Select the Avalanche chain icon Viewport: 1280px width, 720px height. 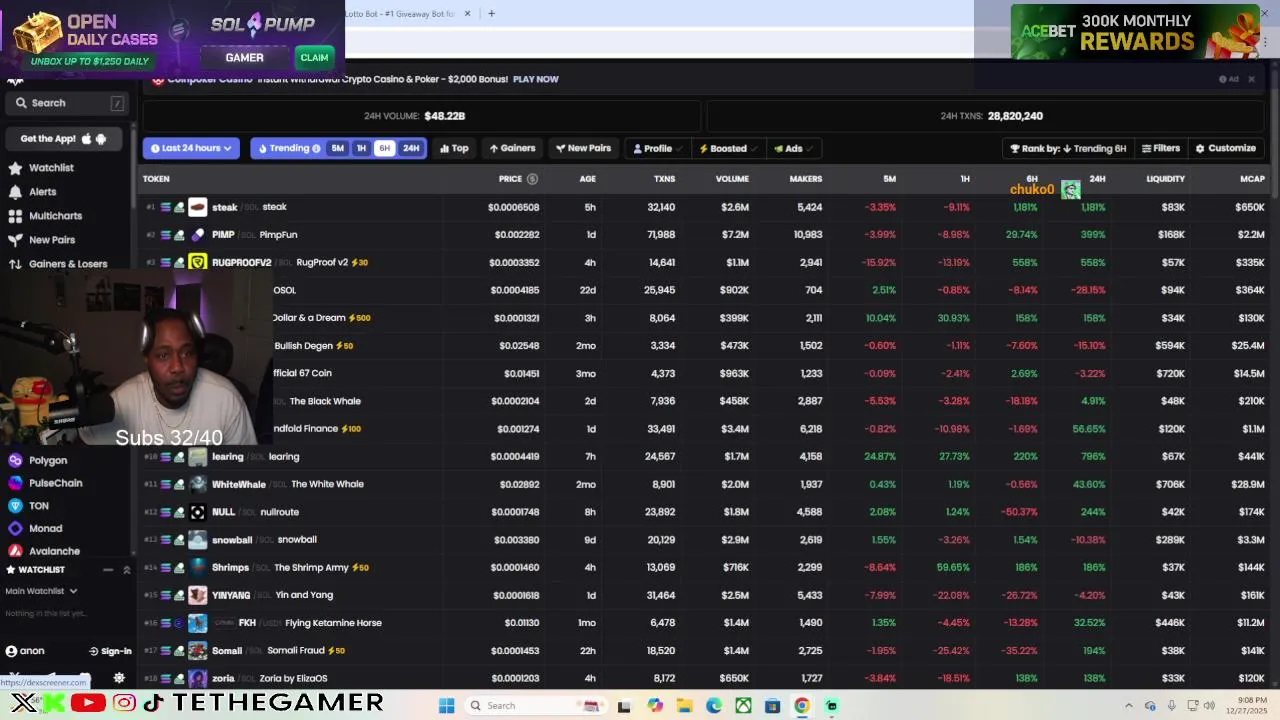(x=15, y=551)
